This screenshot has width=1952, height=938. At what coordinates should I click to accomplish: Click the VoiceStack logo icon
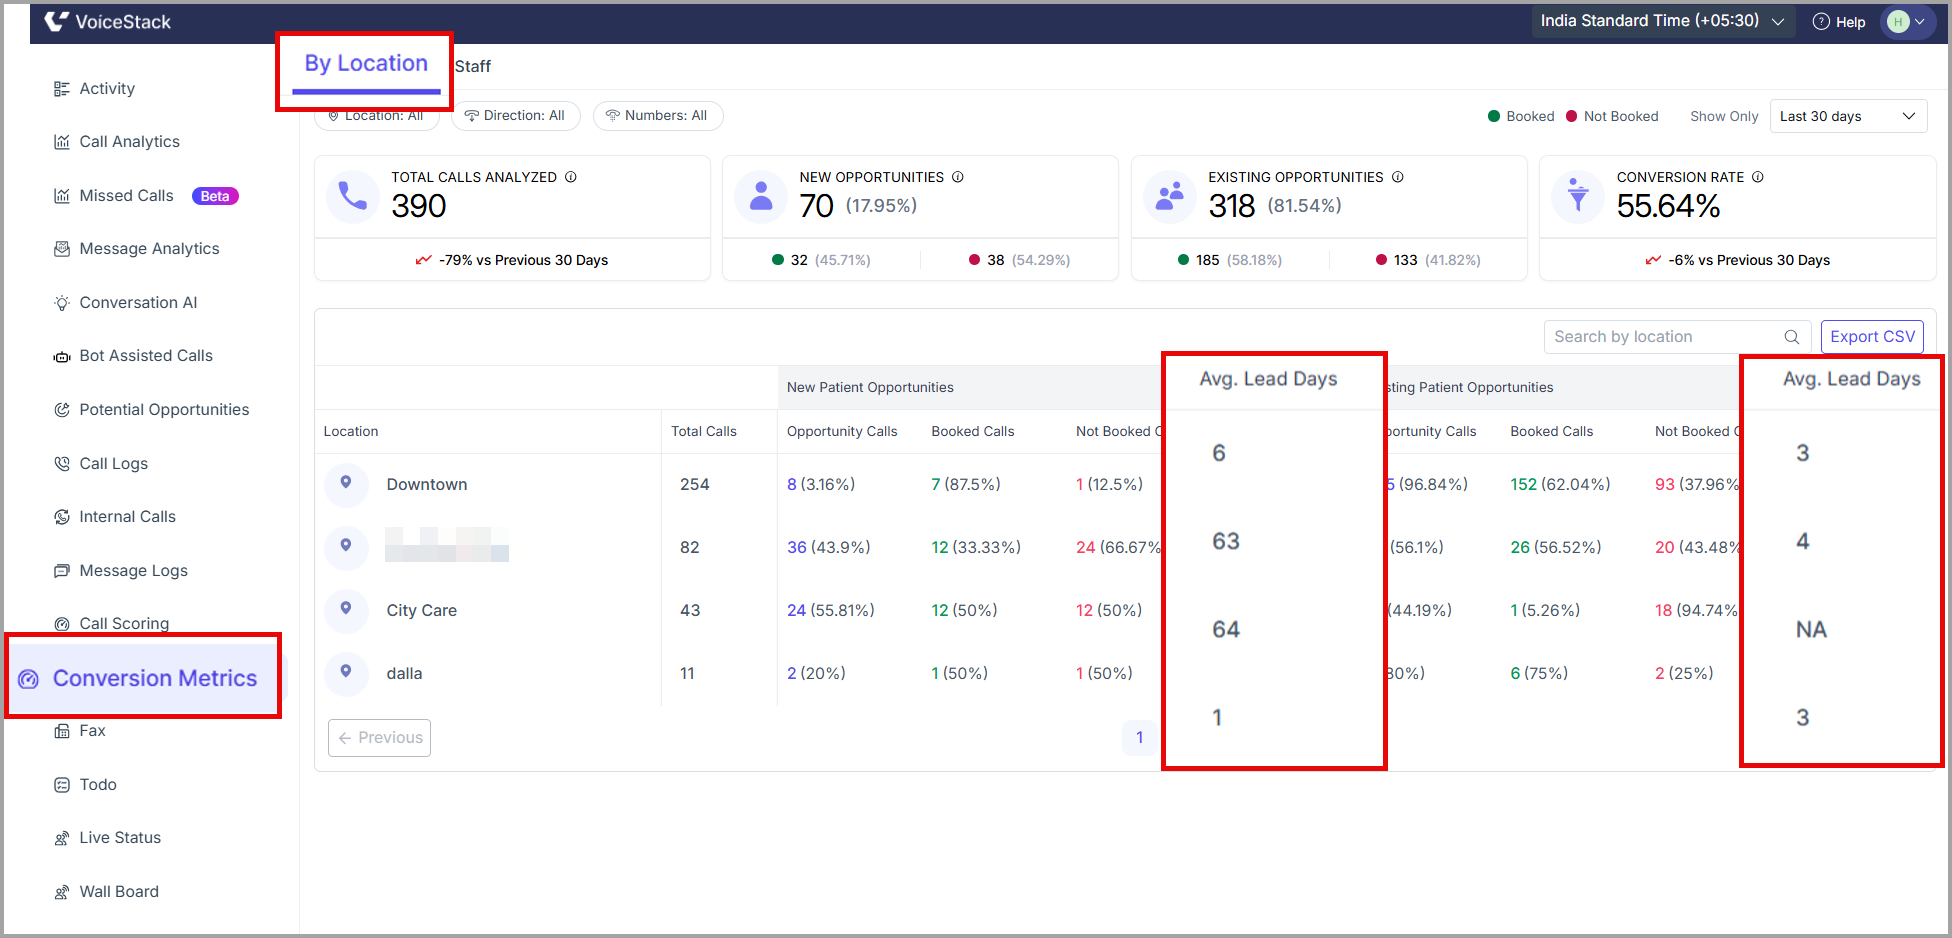point(56,21)
